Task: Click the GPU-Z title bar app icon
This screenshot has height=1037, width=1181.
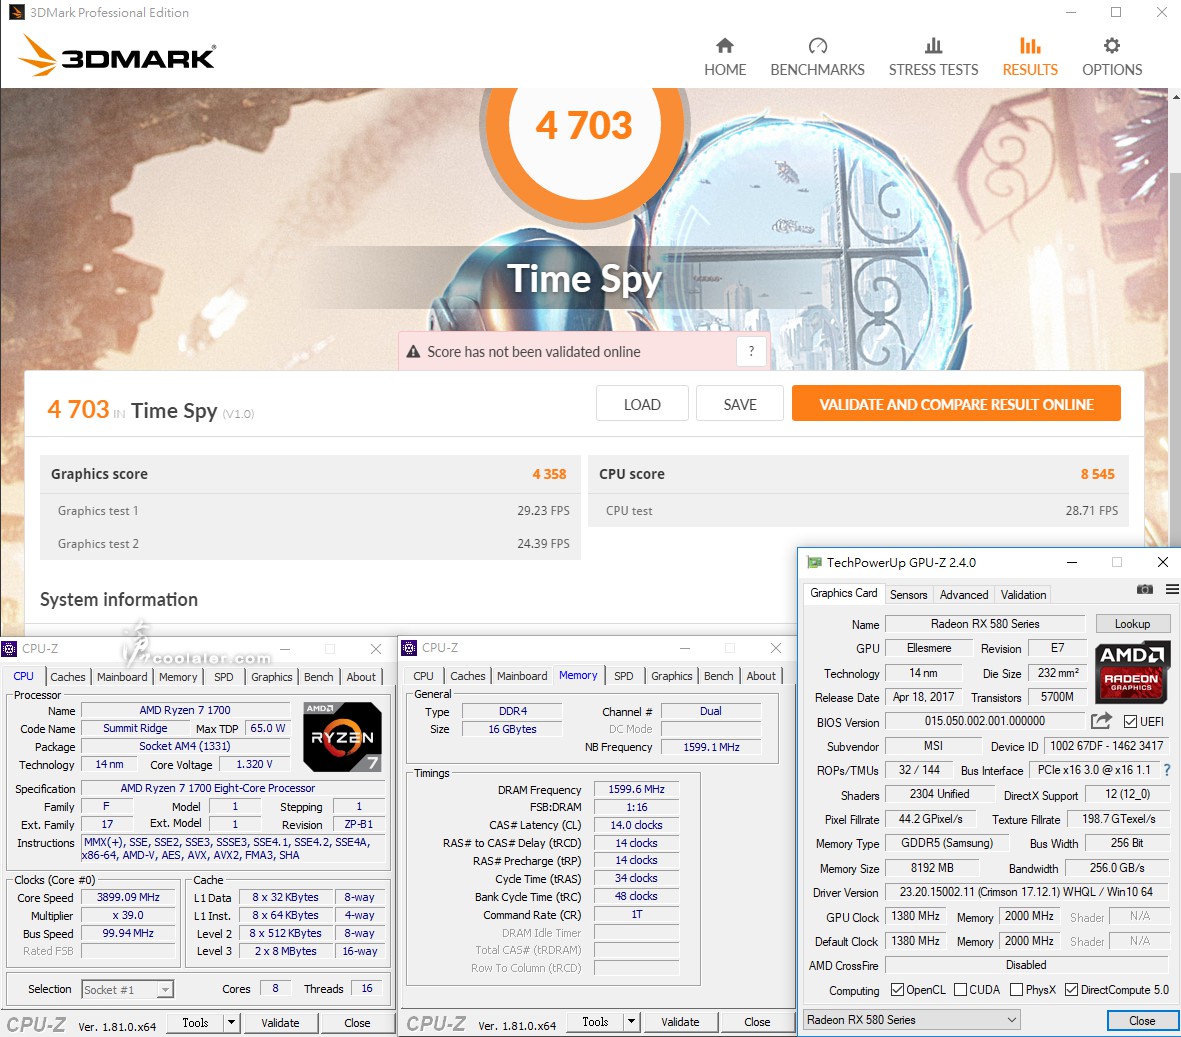Action: coord(814,563)
